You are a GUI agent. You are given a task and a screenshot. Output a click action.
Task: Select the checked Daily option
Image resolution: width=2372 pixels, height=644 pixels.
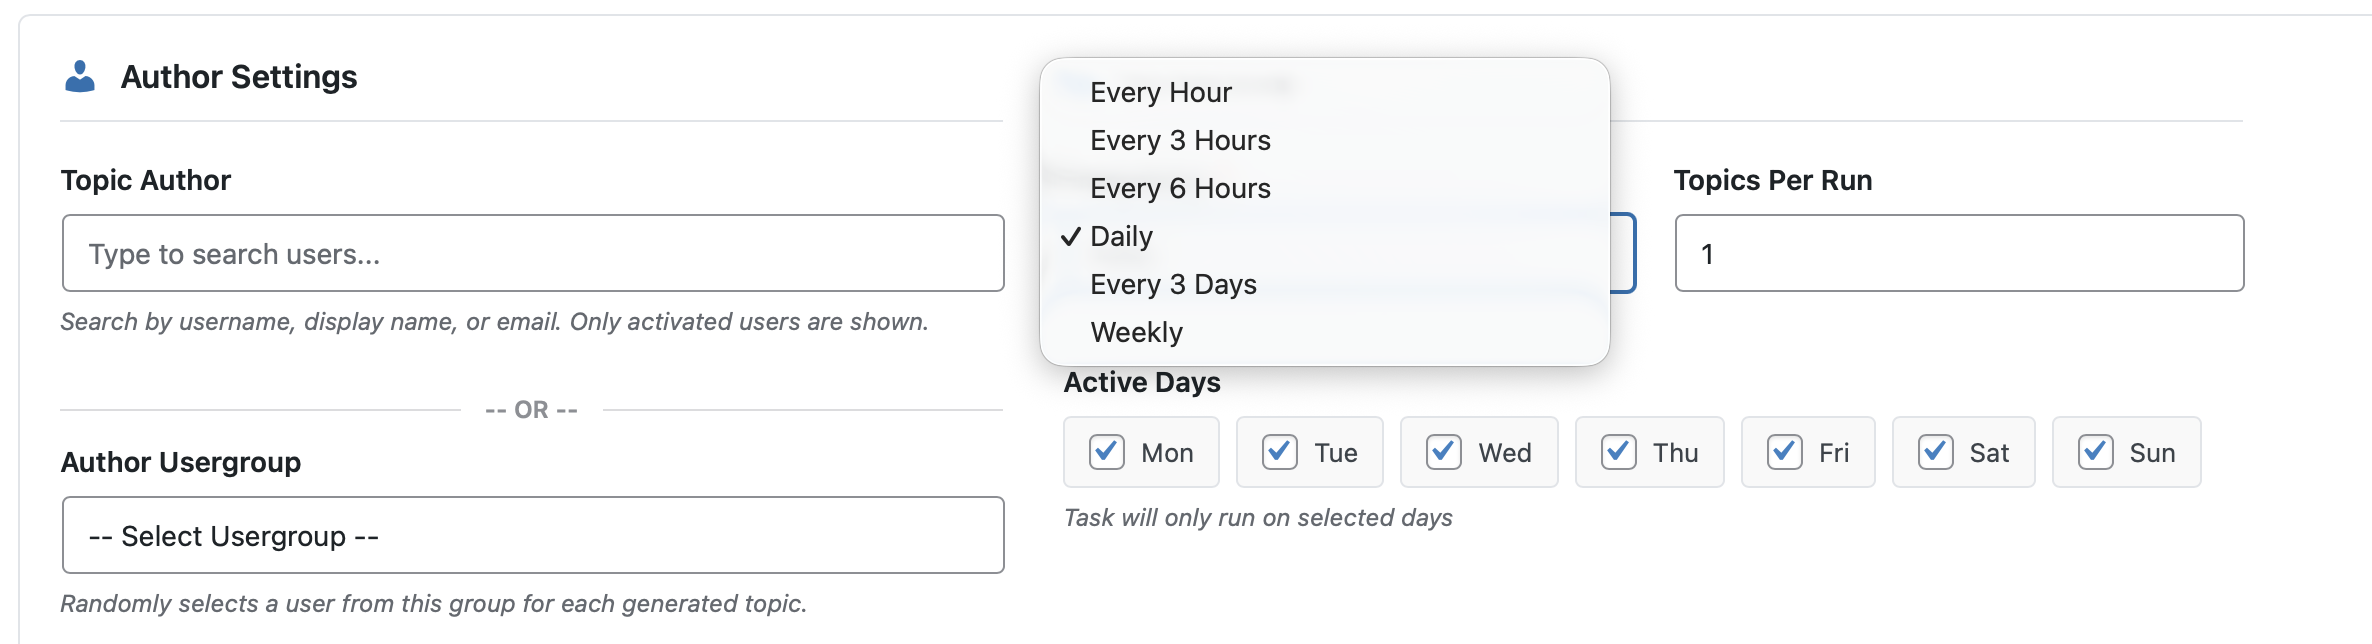tap(1121, 236)
